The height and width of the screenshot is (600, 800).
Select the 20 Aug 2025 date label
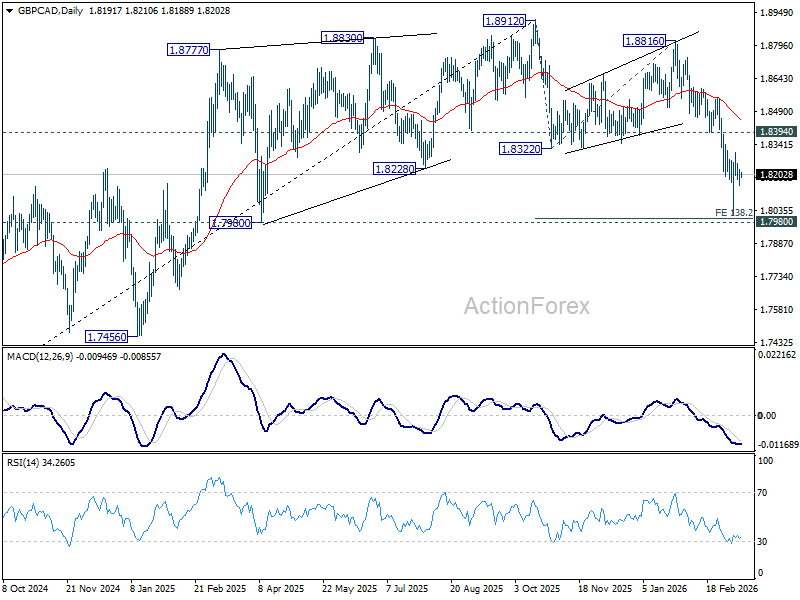click(x=477, y=589)
